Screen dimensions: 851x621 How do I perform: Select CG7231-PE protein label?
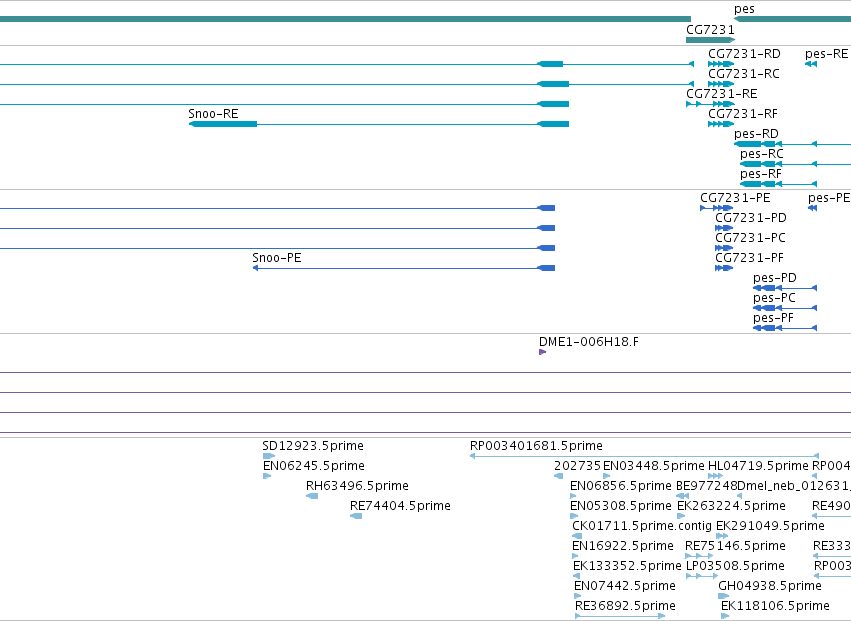[735, 198]
